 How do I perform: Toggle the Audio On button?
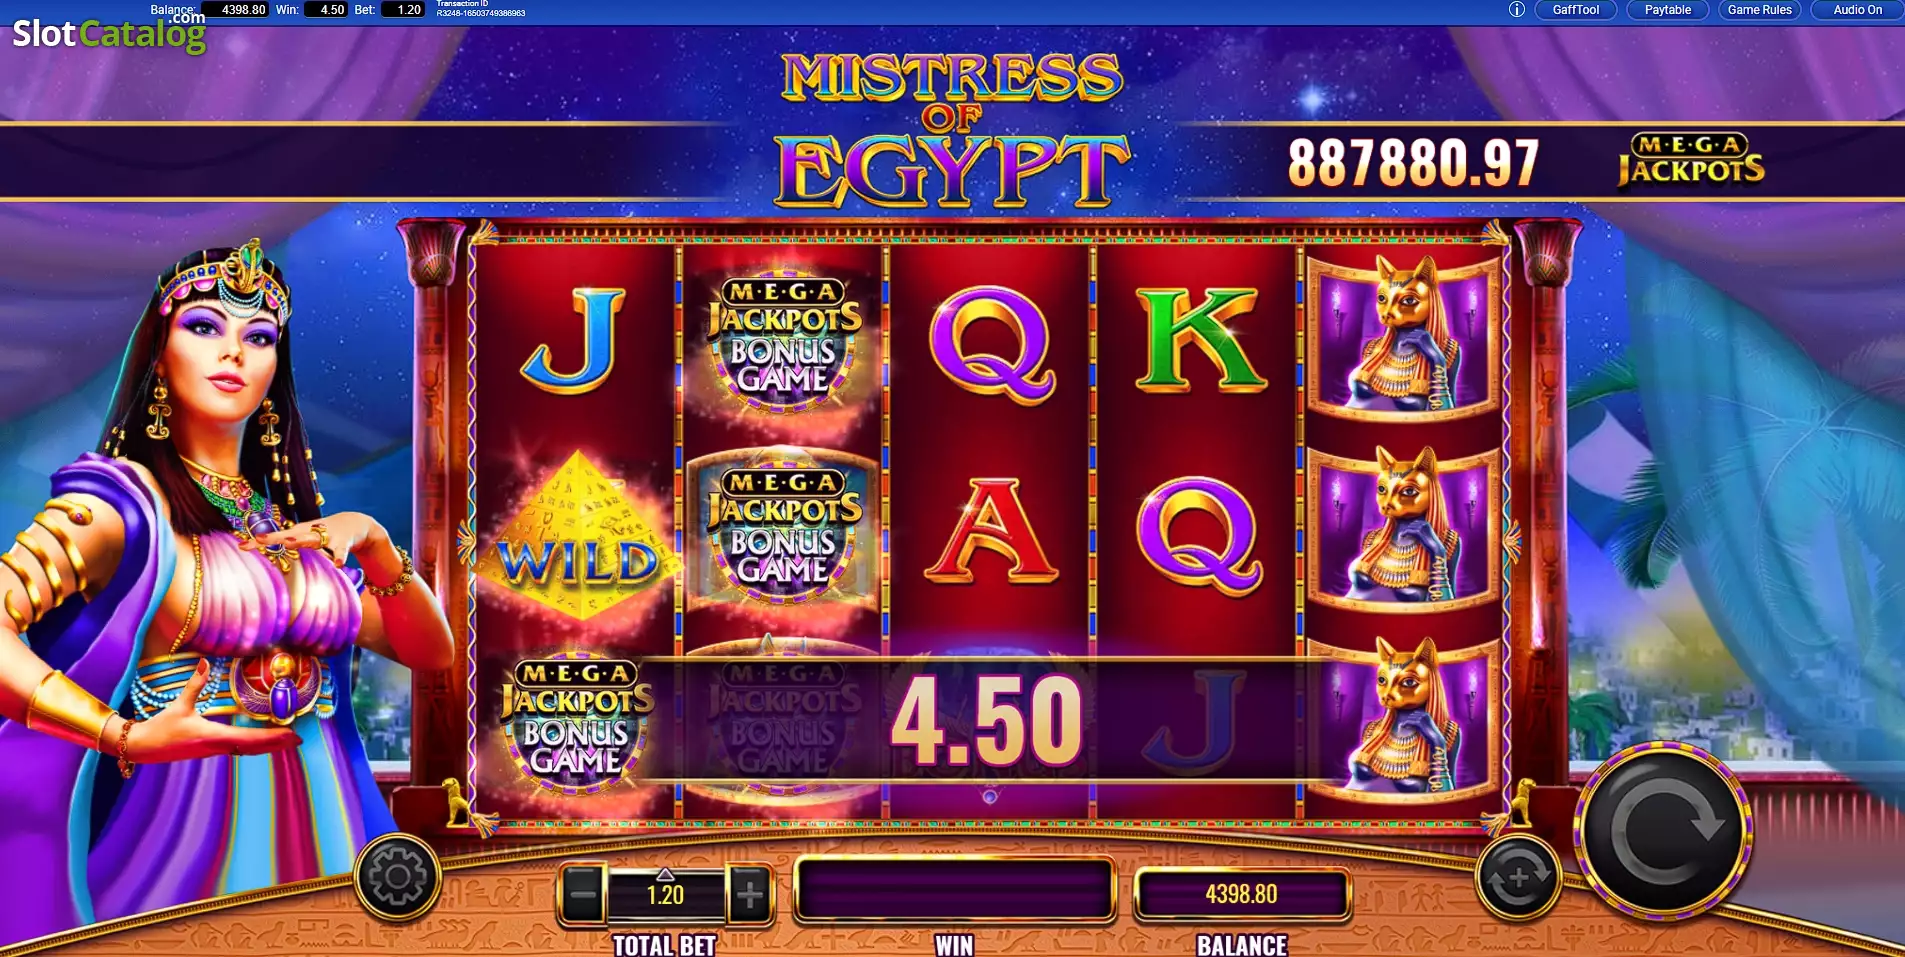1857,10
